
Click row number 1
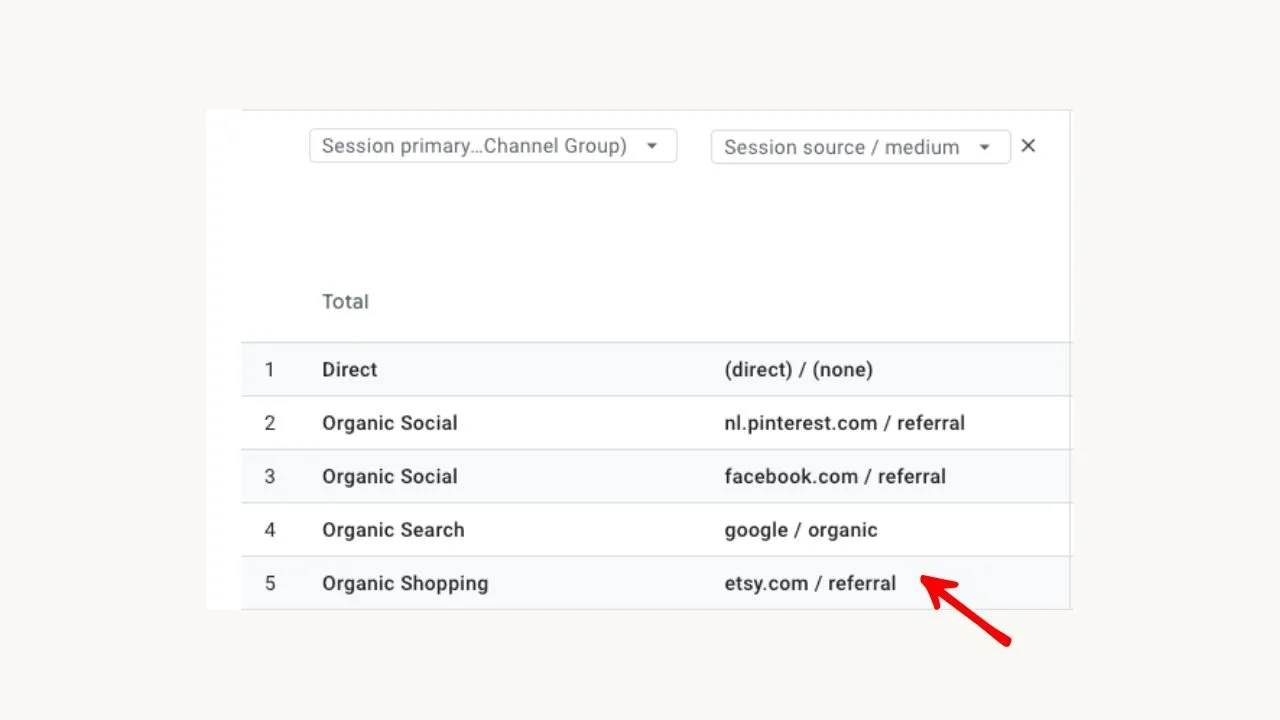(x=269, y=370)
